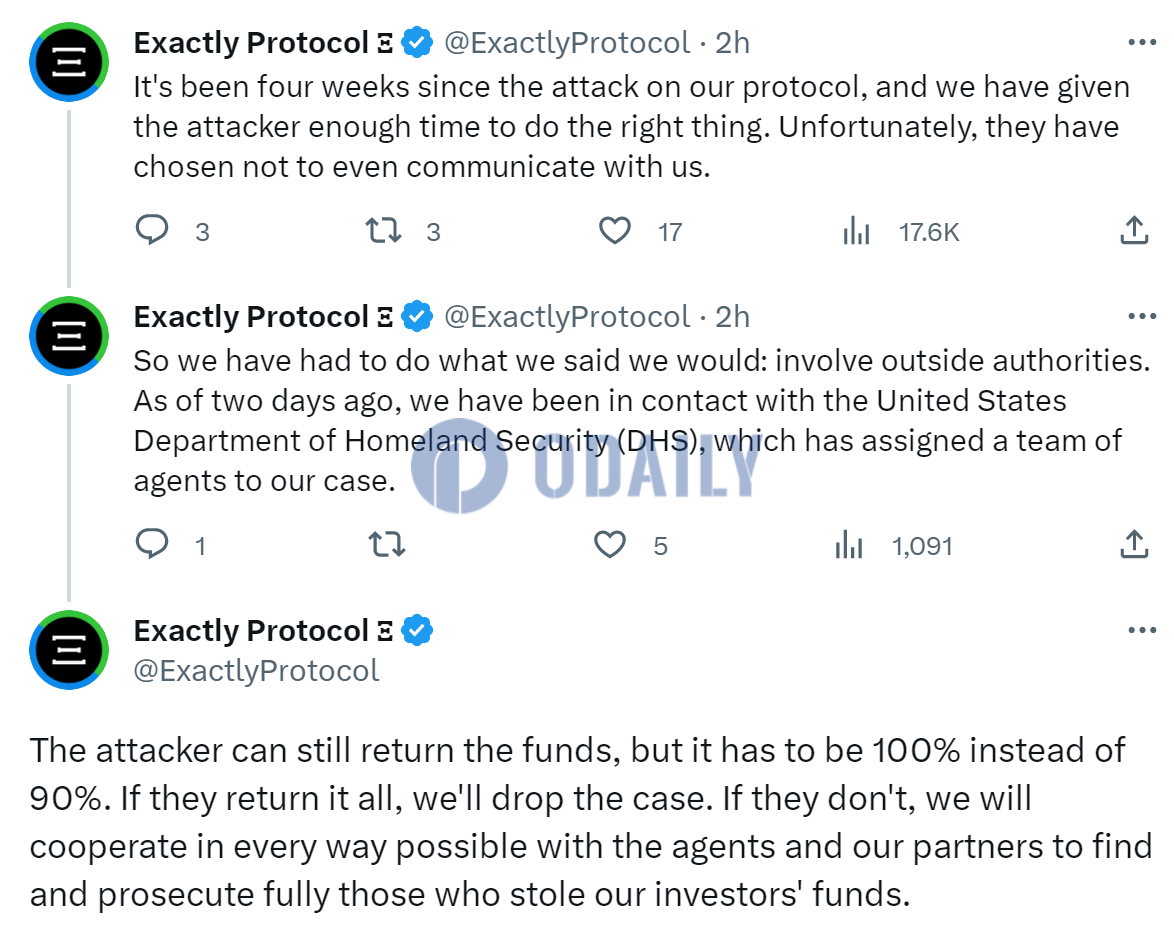The image size is (1174, 934).
Task: Retweet the first tweet with 3 retweets
Action: tap(383, 230)
